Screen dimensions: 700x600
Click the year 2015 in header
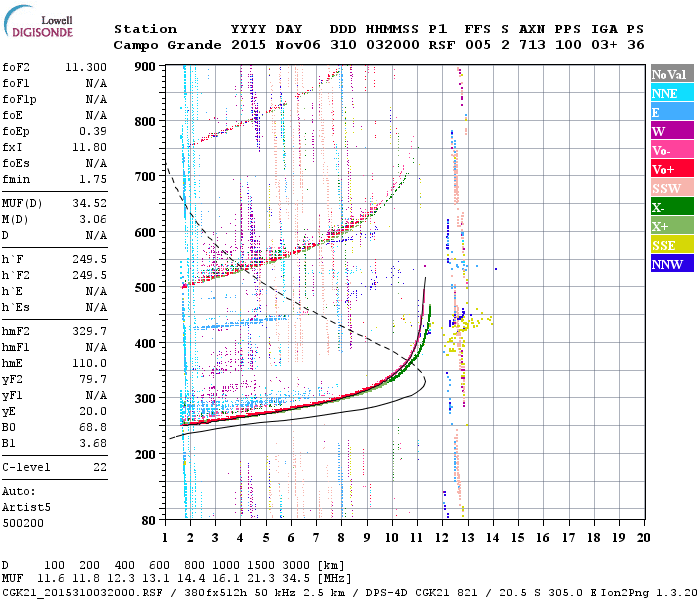click(x=249, y=45)
